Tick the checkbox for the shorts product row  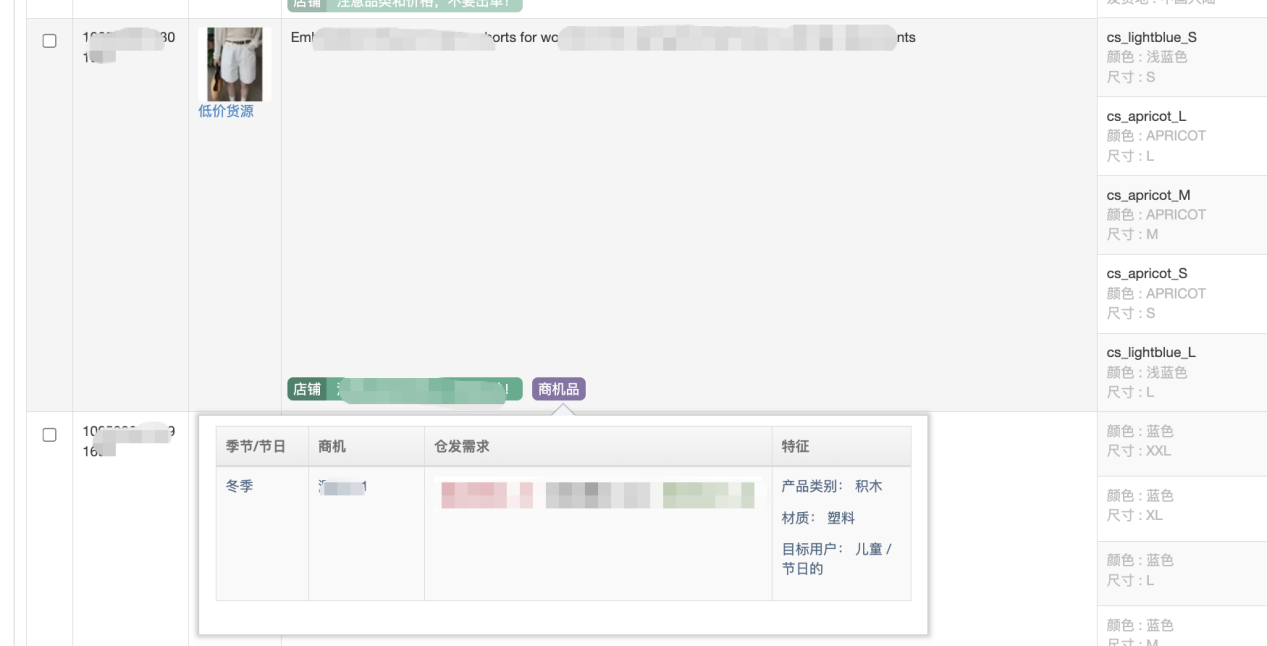(x=49, y=41)
